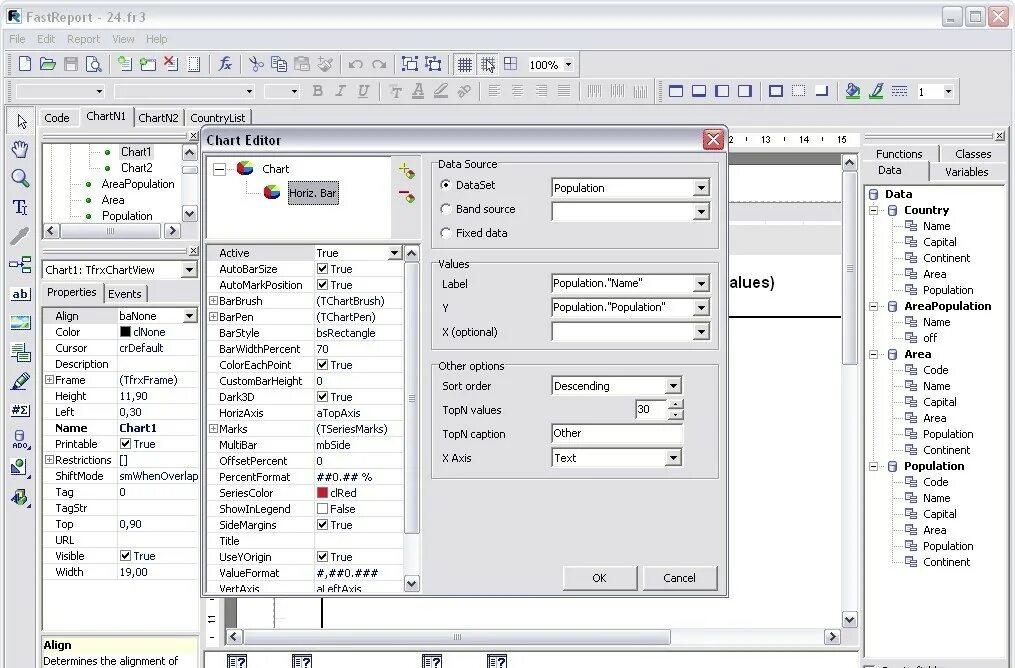Click the Open report folder icon
The image size is (1015, 668).
coord(48,63)
